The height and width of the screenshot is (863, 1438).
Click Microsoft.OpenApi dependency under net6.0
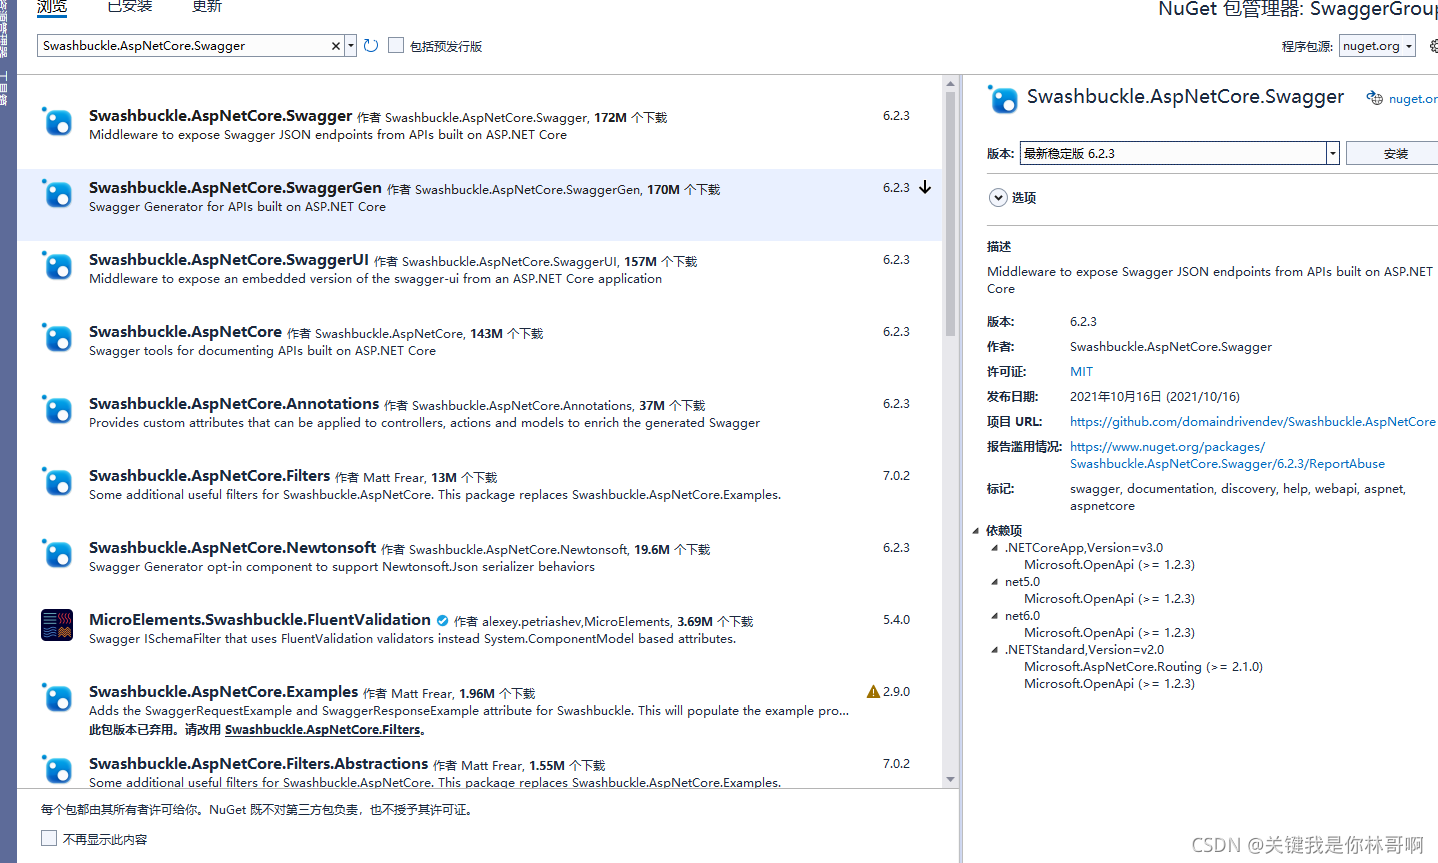tap(1109, 632)
